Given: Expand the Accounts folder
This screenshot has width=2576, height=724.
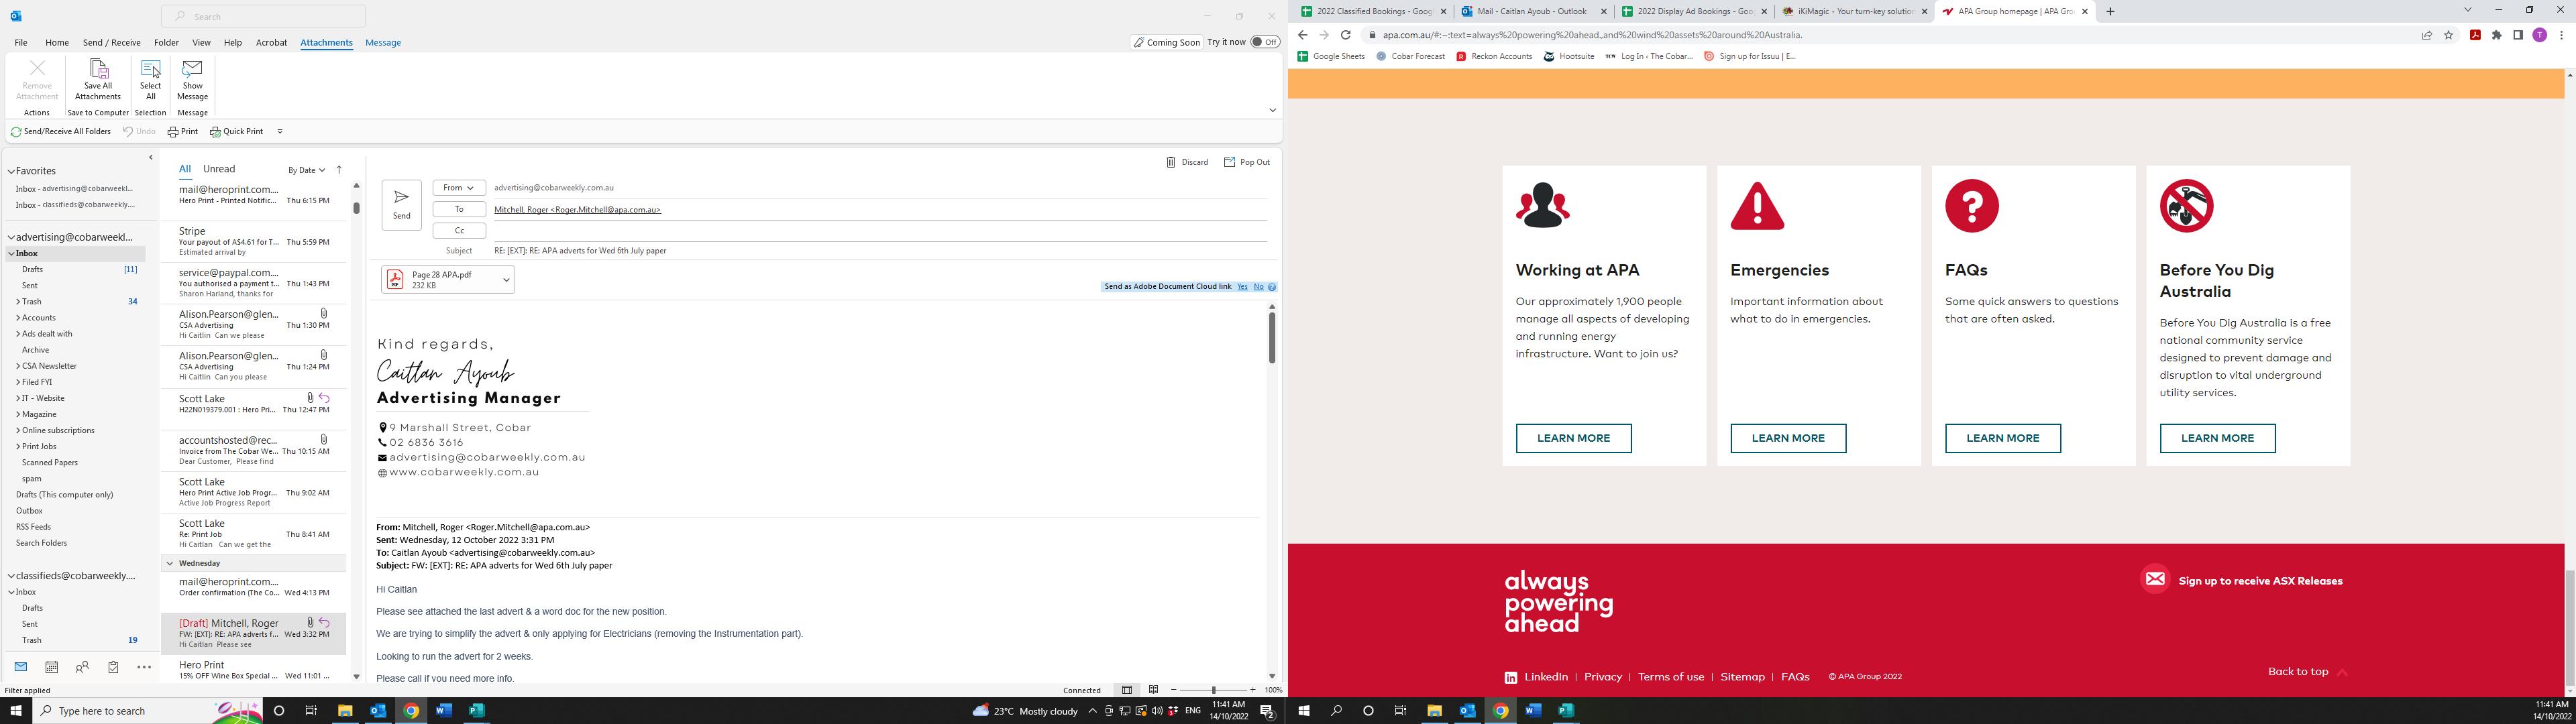Looking at the screenshot, I should pos(18,318).
